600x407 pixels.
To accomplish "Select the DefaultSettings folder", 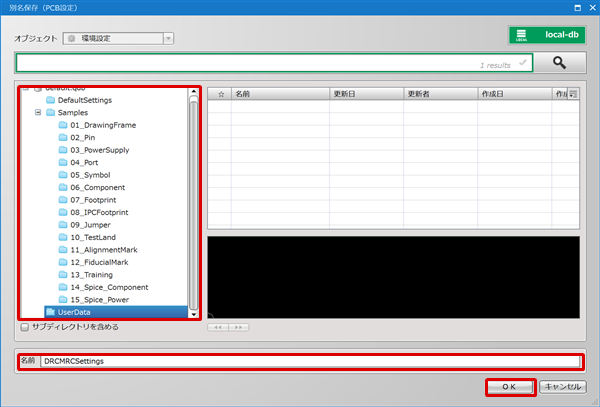I will pyautogui.click(x=79, y=100).
